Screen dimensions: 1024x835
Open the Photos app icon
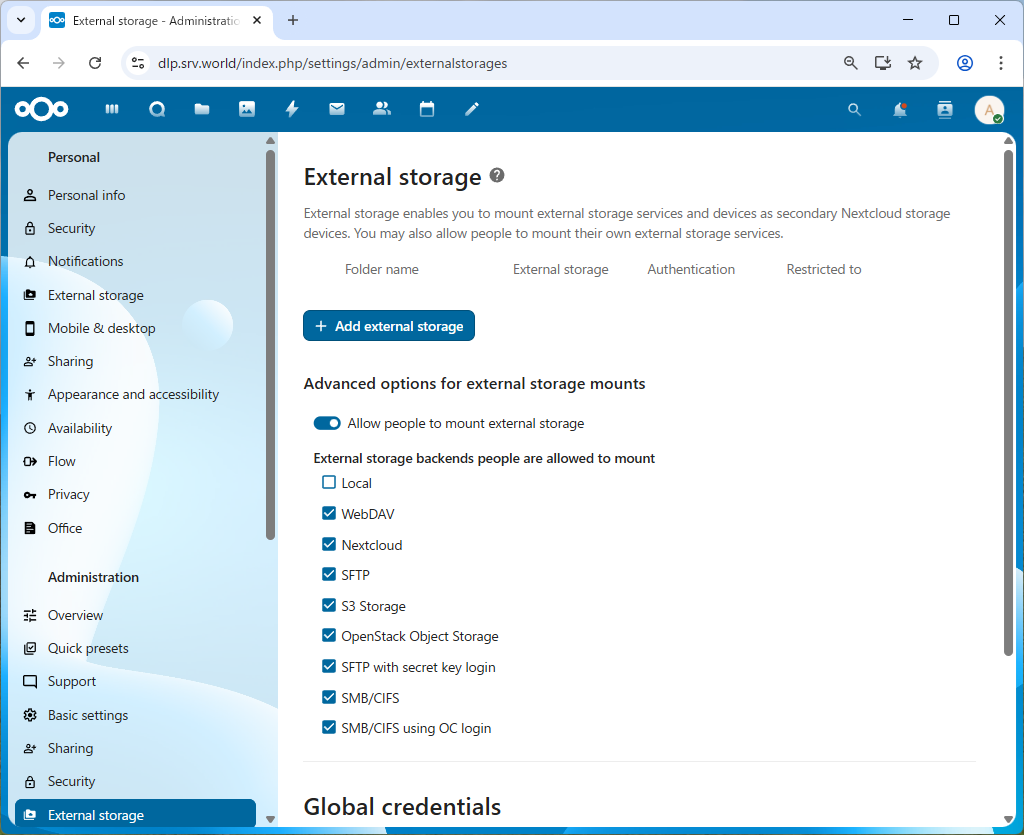tap(247, 109)
